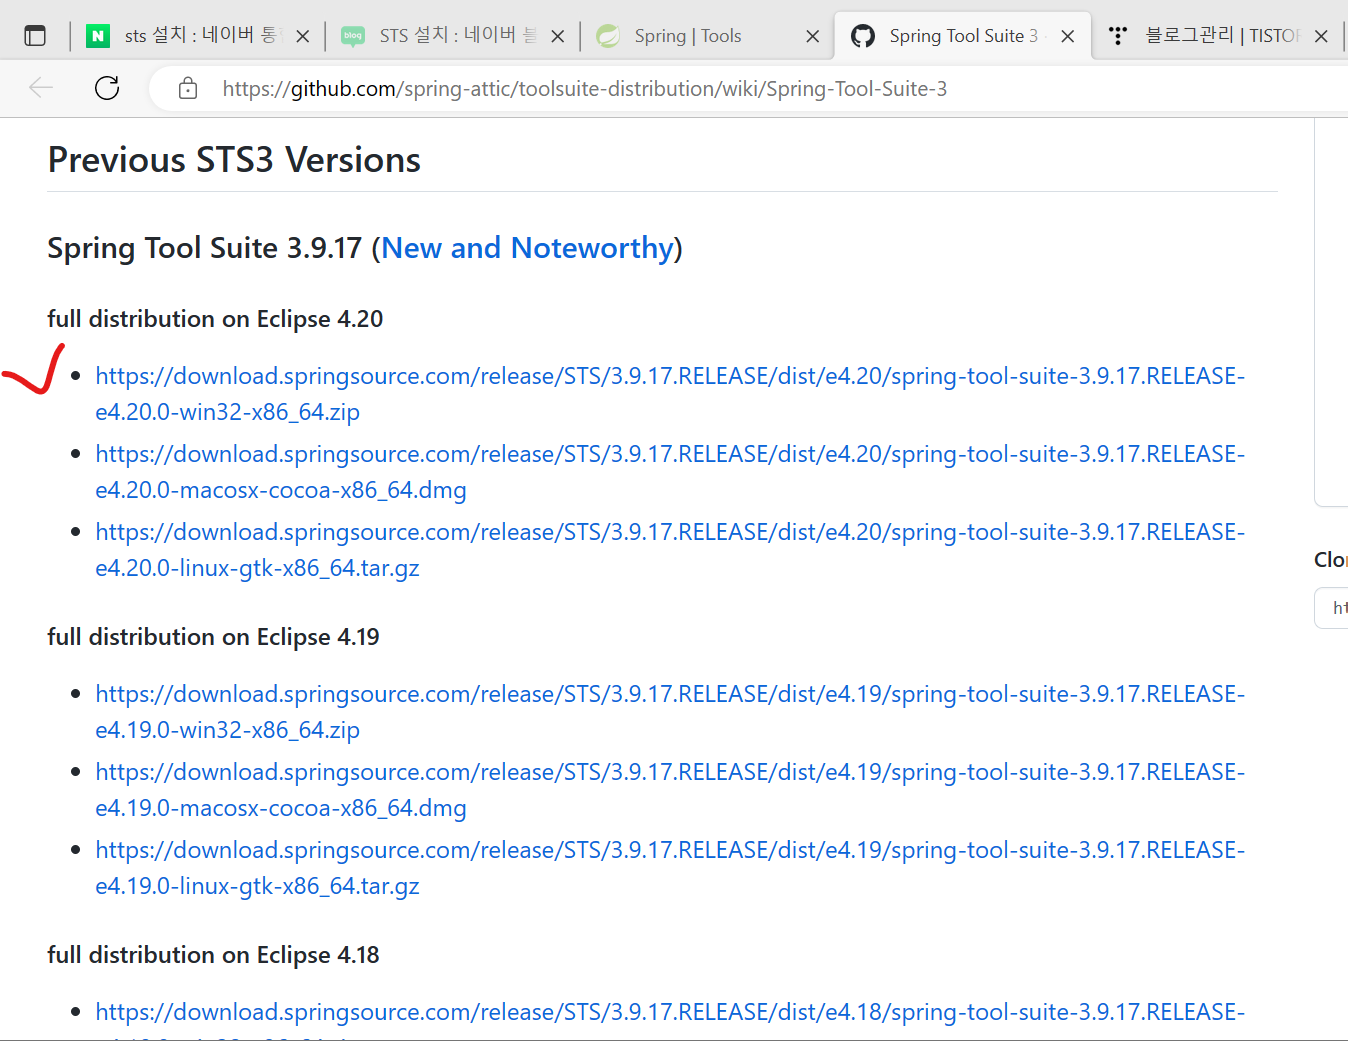
Task: Open the New and Noteworthy link
Action: (527, 248)
